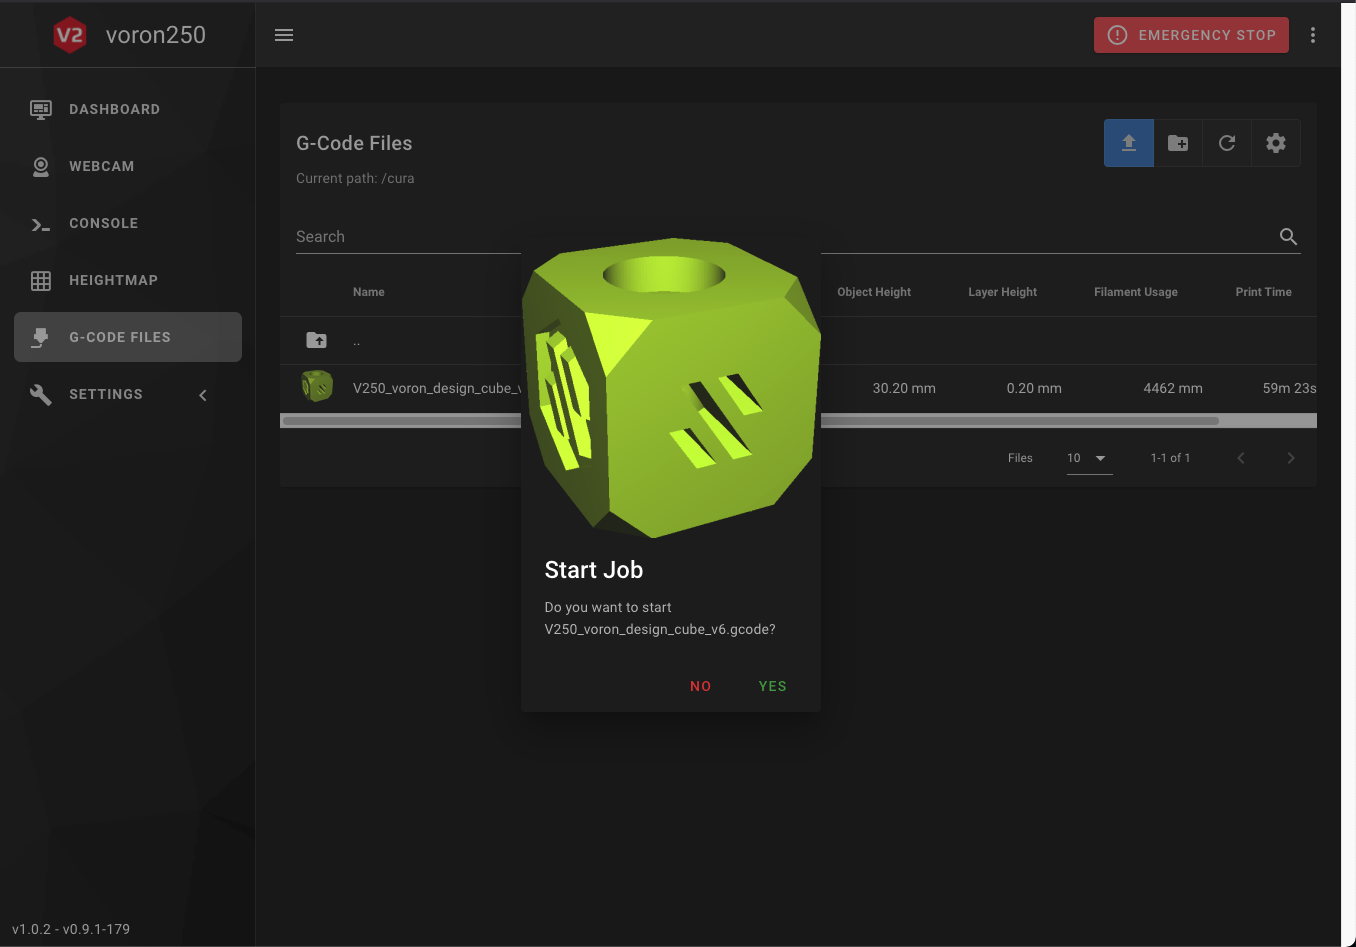This screenshot has height=947, width=1356.
Task: Click the parent folder up icon
Action: point(317,340)
